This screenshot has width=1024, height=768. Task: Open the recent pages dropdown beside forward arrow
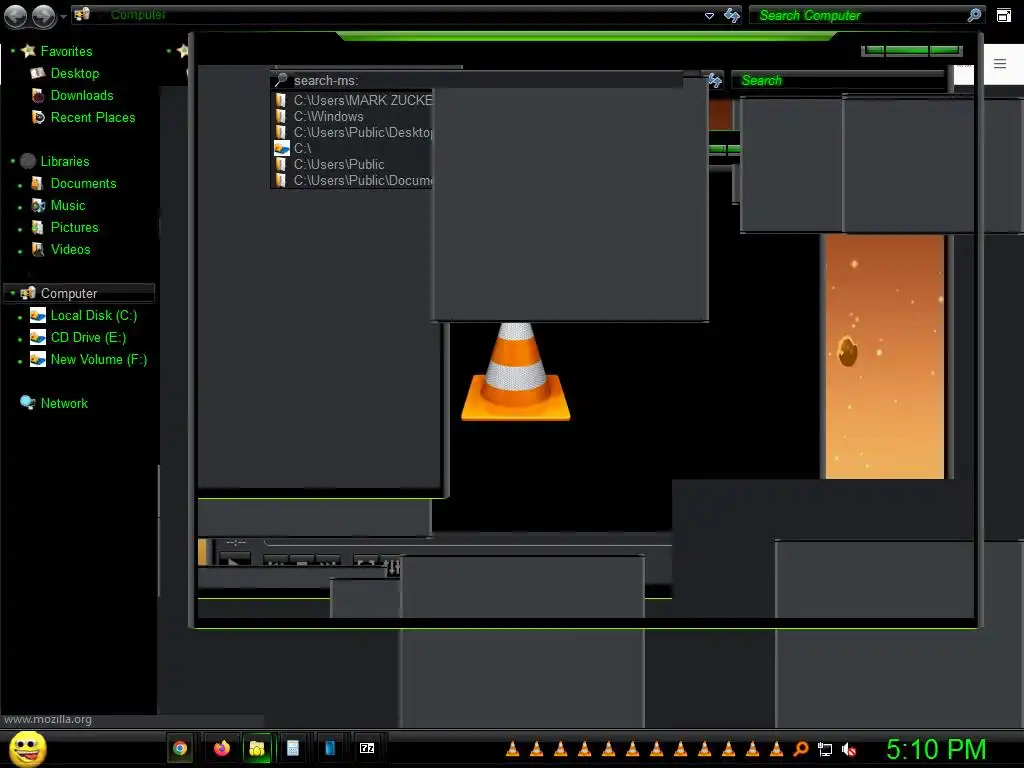click(63, 16)
